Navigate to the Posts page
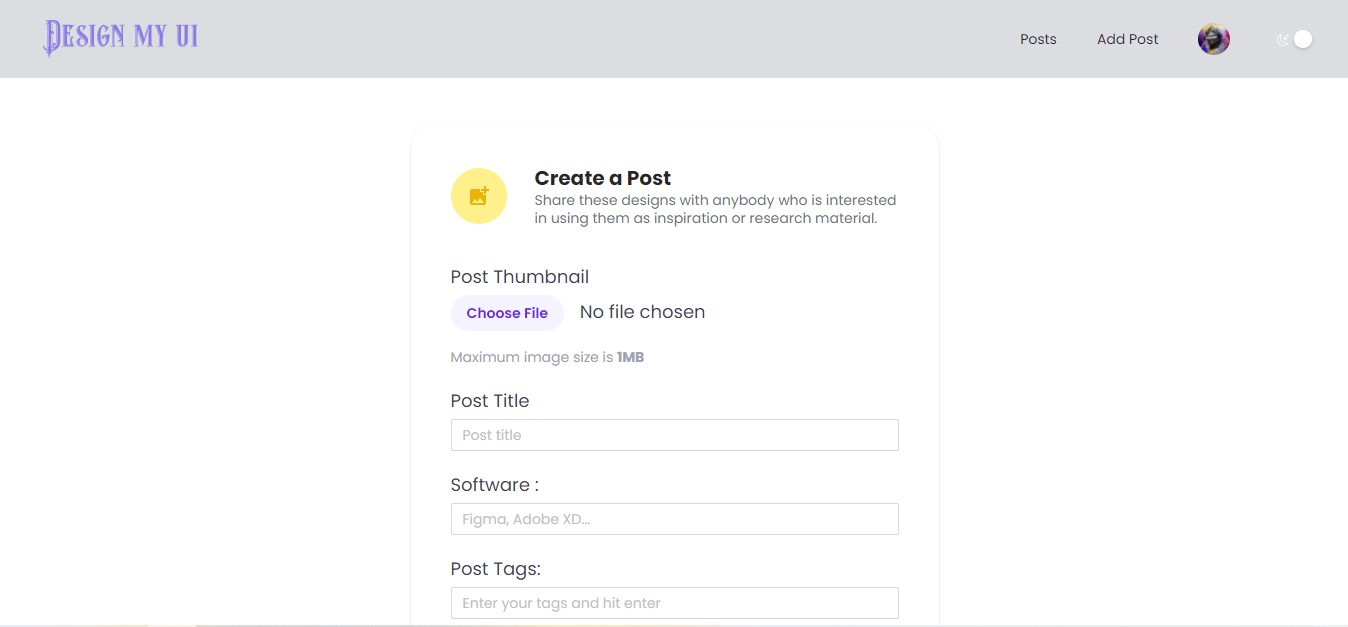The image size is (1348, 627). coord(1037,39)
